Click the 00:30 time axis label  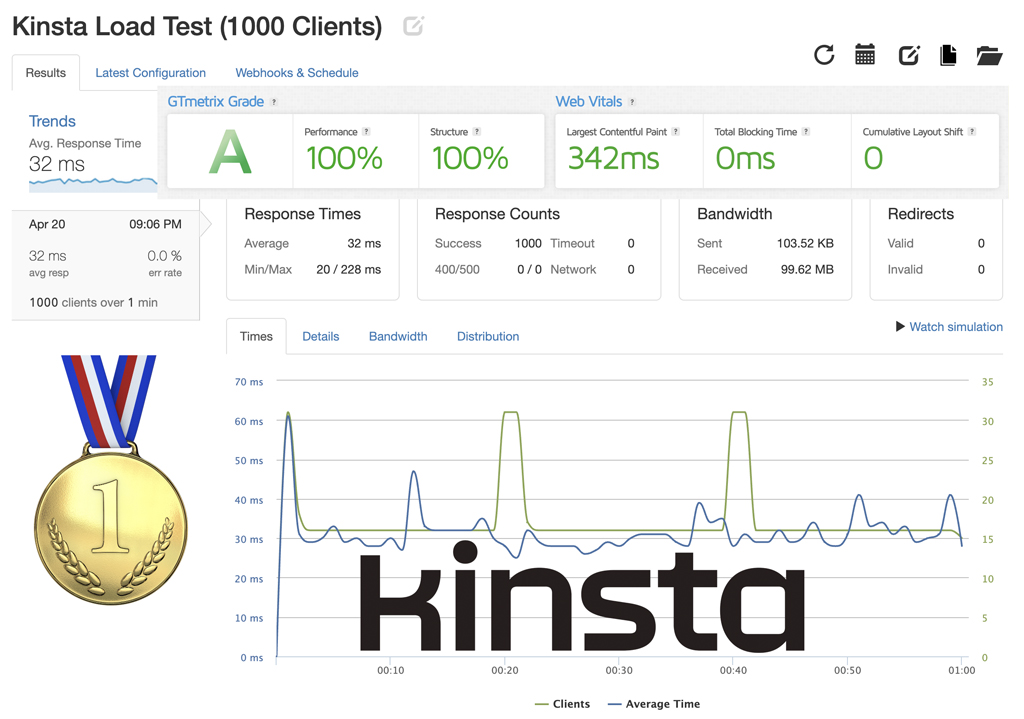(618, 670)
